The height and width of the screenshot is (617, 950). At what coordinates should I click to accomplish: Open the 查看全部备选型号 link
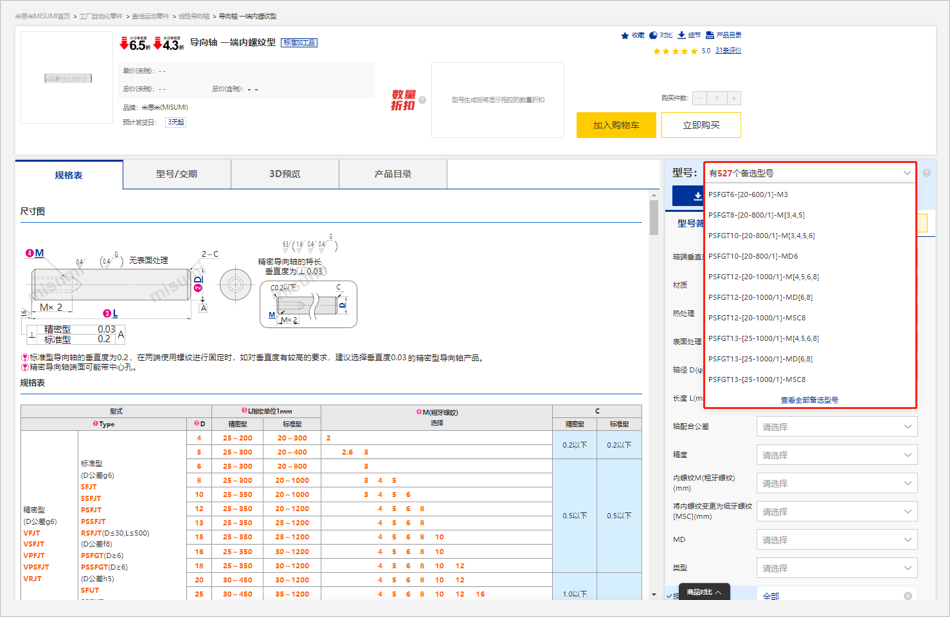[809, 400]
